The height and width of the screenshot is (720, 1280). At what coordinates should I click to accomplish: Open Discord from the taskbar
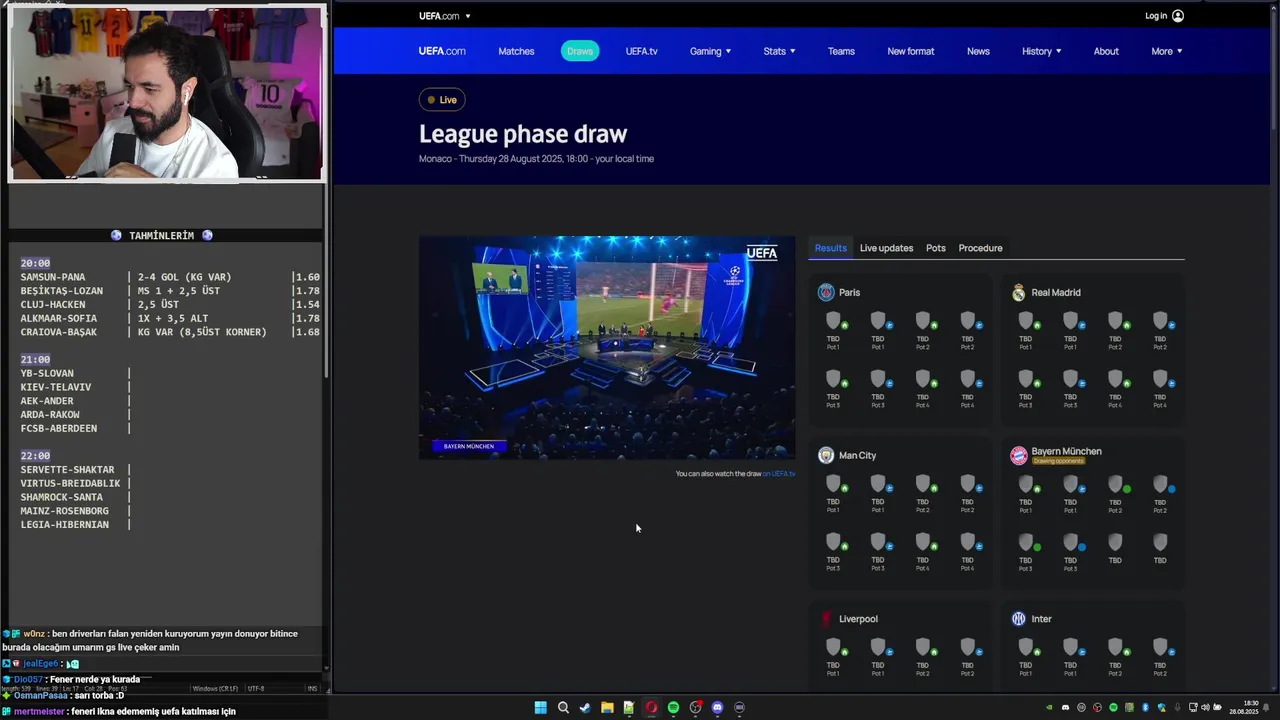coord(717,707)
